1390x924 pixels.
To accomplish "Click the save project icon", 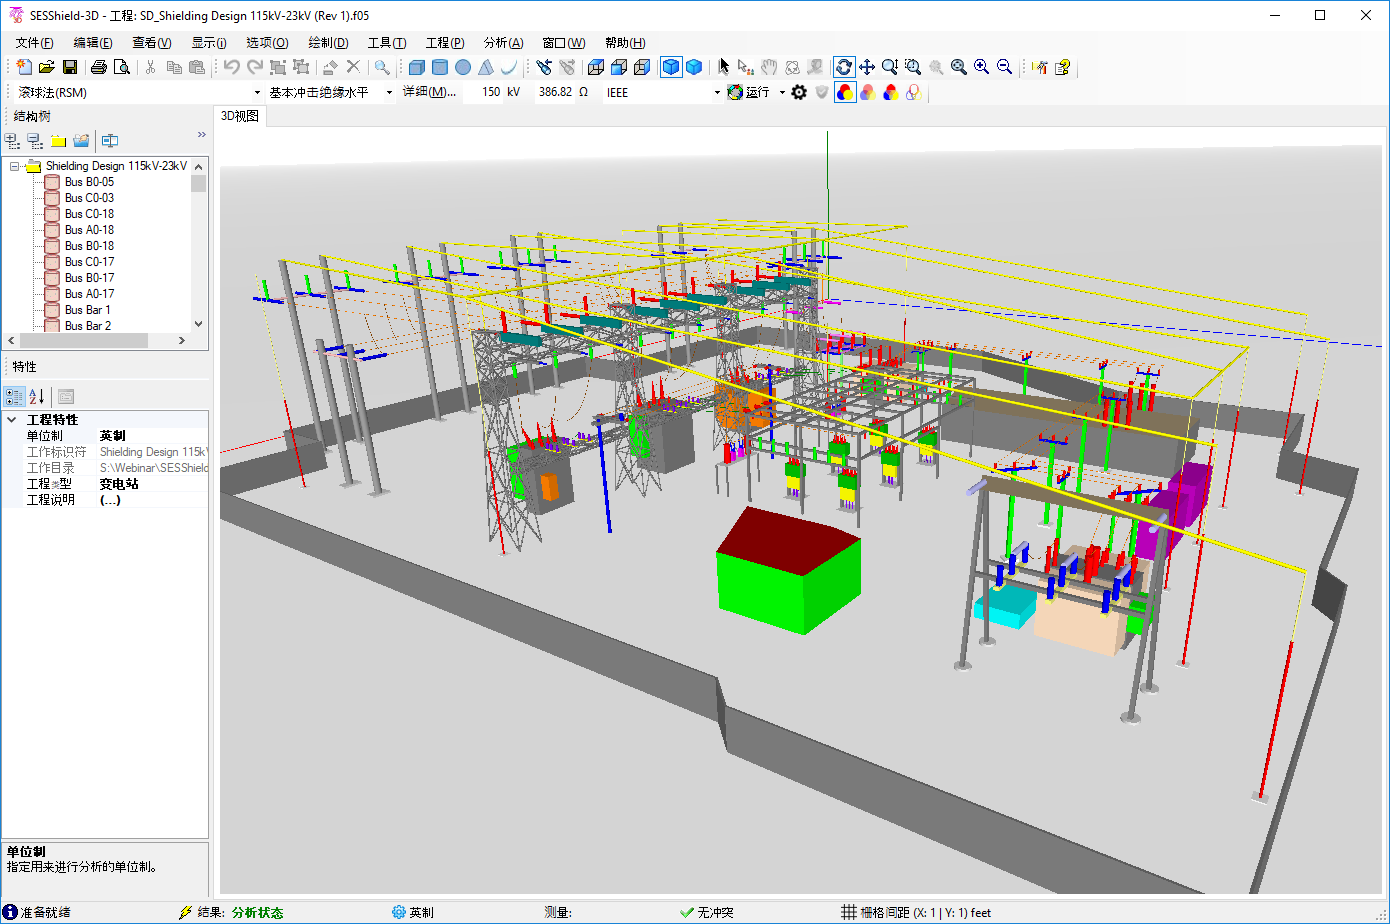I will tap(70, 67).
